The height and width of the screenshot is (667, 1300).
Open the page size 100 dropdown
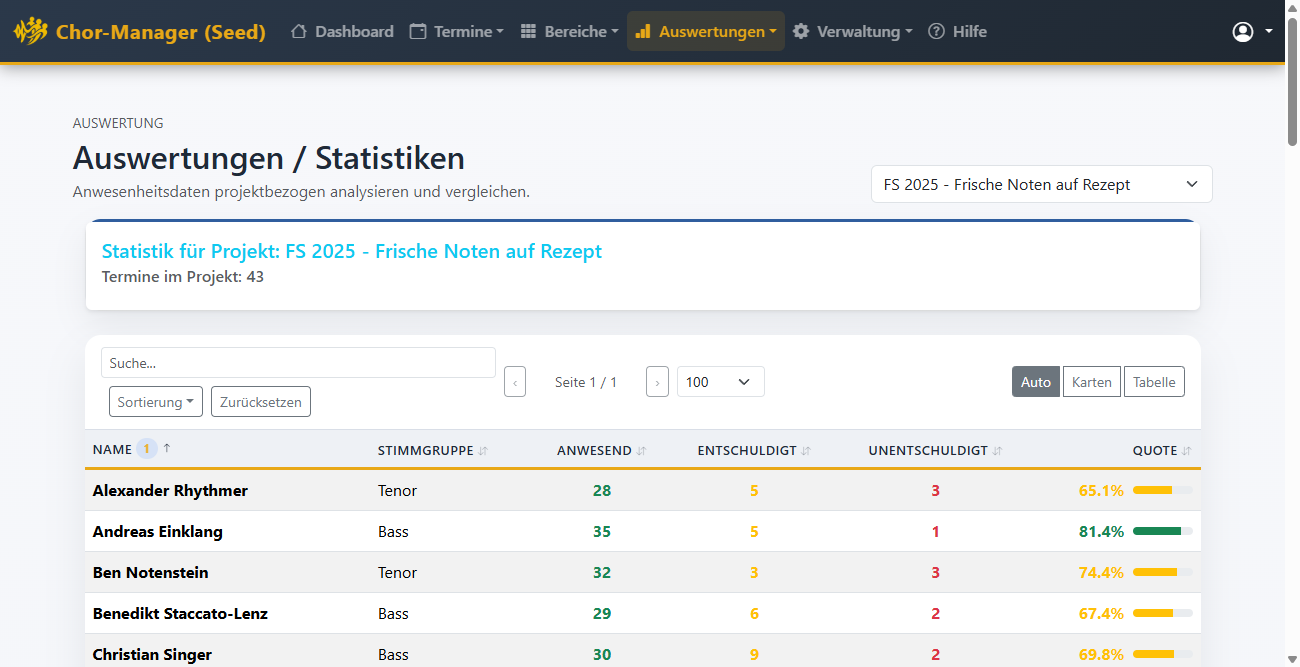click(x=721, y=382)
